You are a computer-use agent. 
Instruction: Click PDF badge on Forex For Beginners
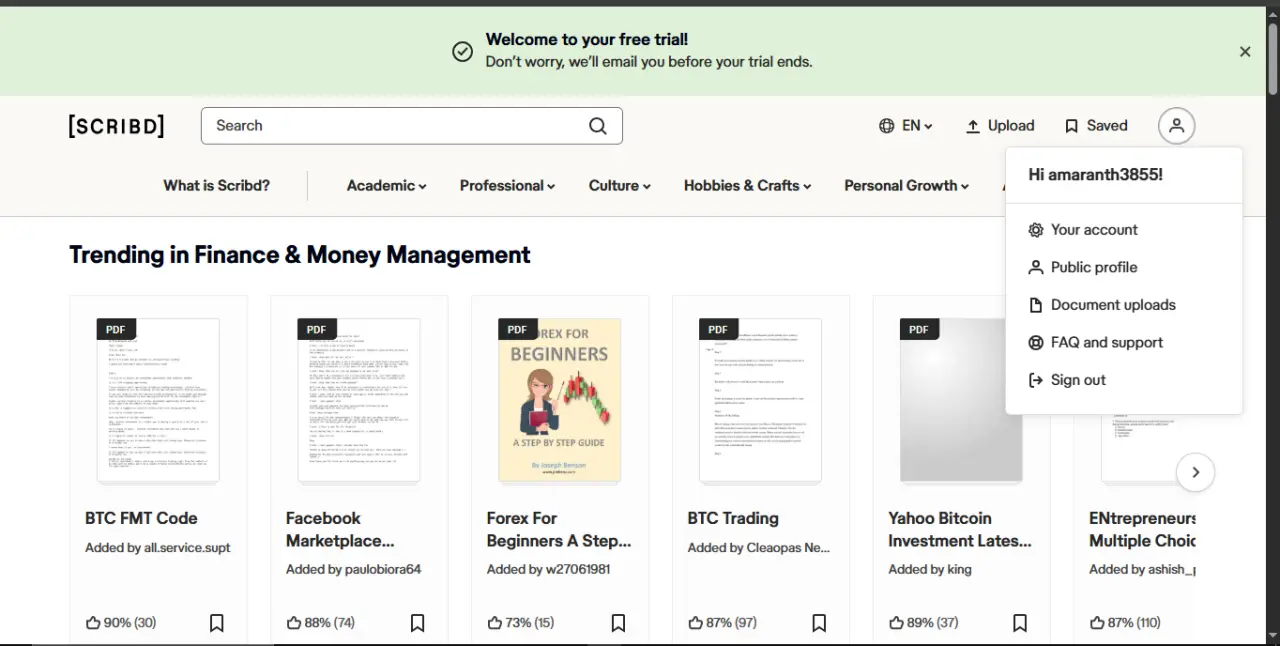[517, 329]
